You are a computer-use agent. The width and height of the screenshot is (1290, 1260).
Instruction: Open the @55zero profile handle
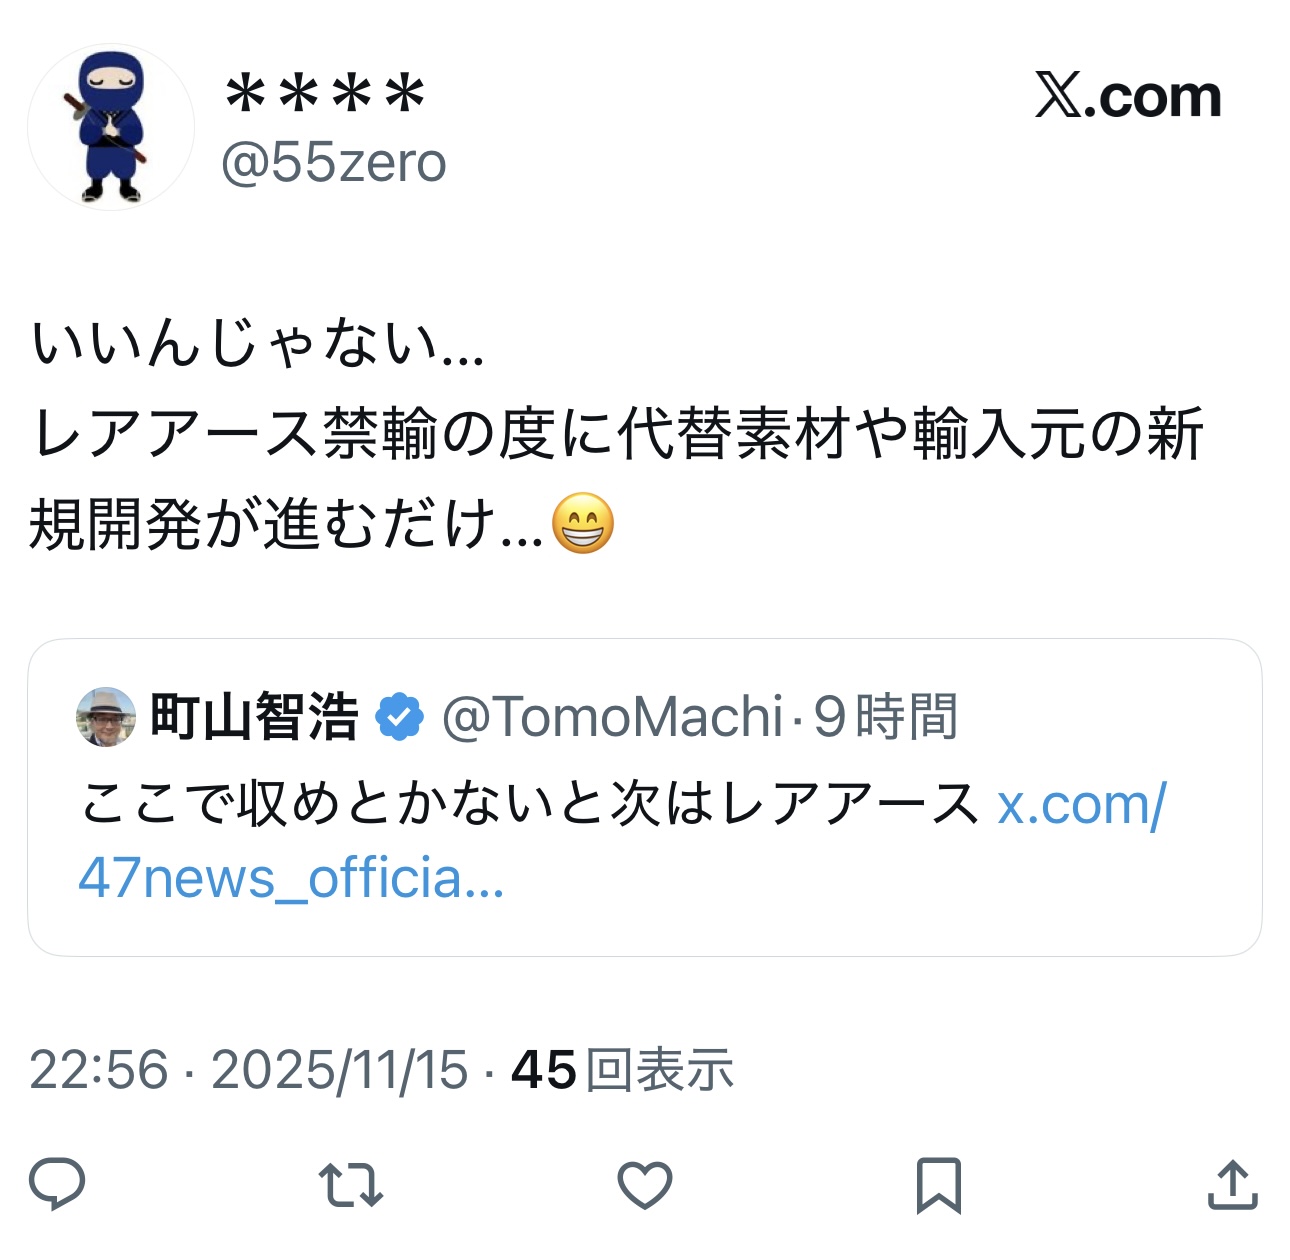click(333, 162)
